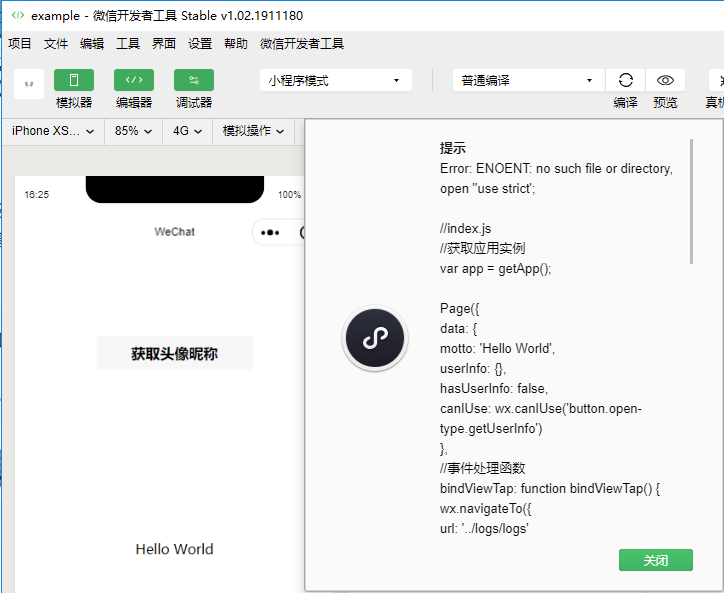The width and height of the screenshot is (724, 593).
Task: Toggle the editor (编辑器) panel
Action: tap(134, 80)
